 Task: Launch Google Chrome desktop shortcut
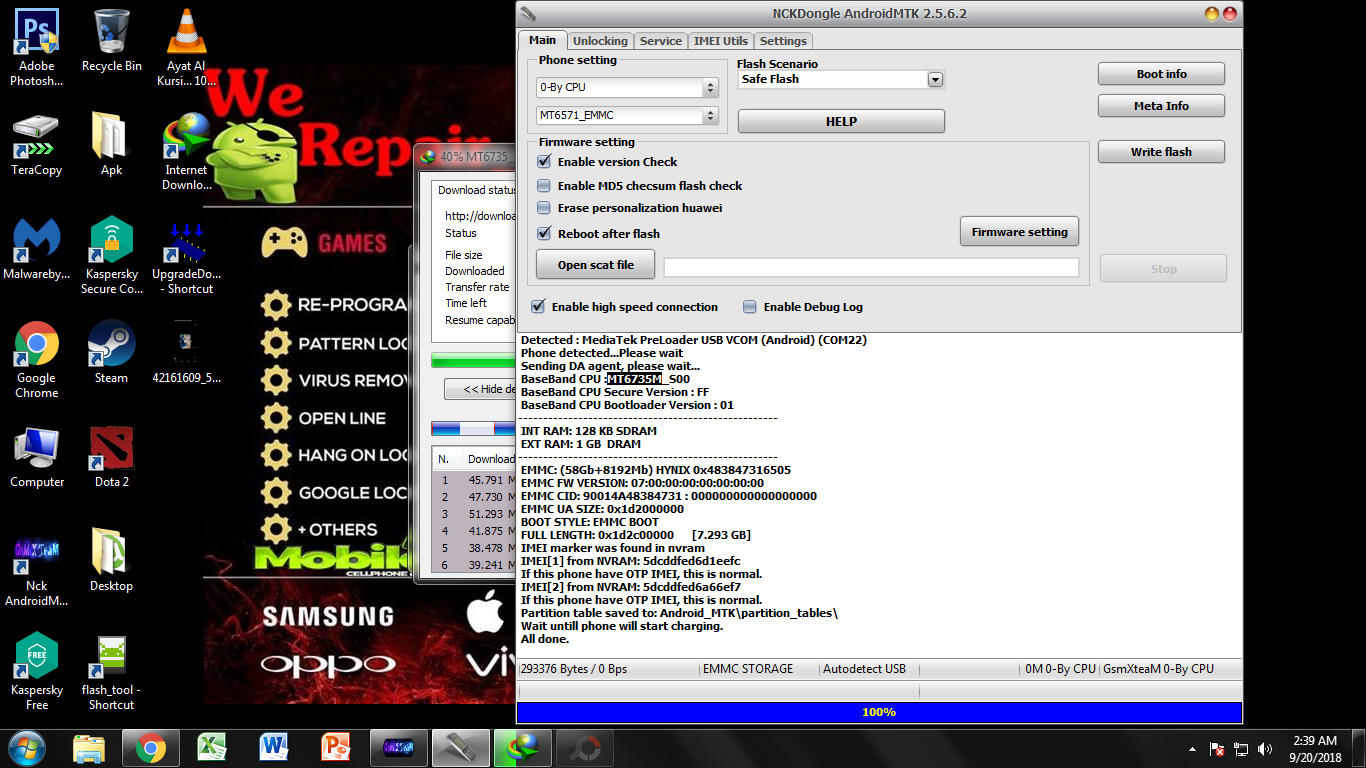pyautogui.click(x=37, y=360)
